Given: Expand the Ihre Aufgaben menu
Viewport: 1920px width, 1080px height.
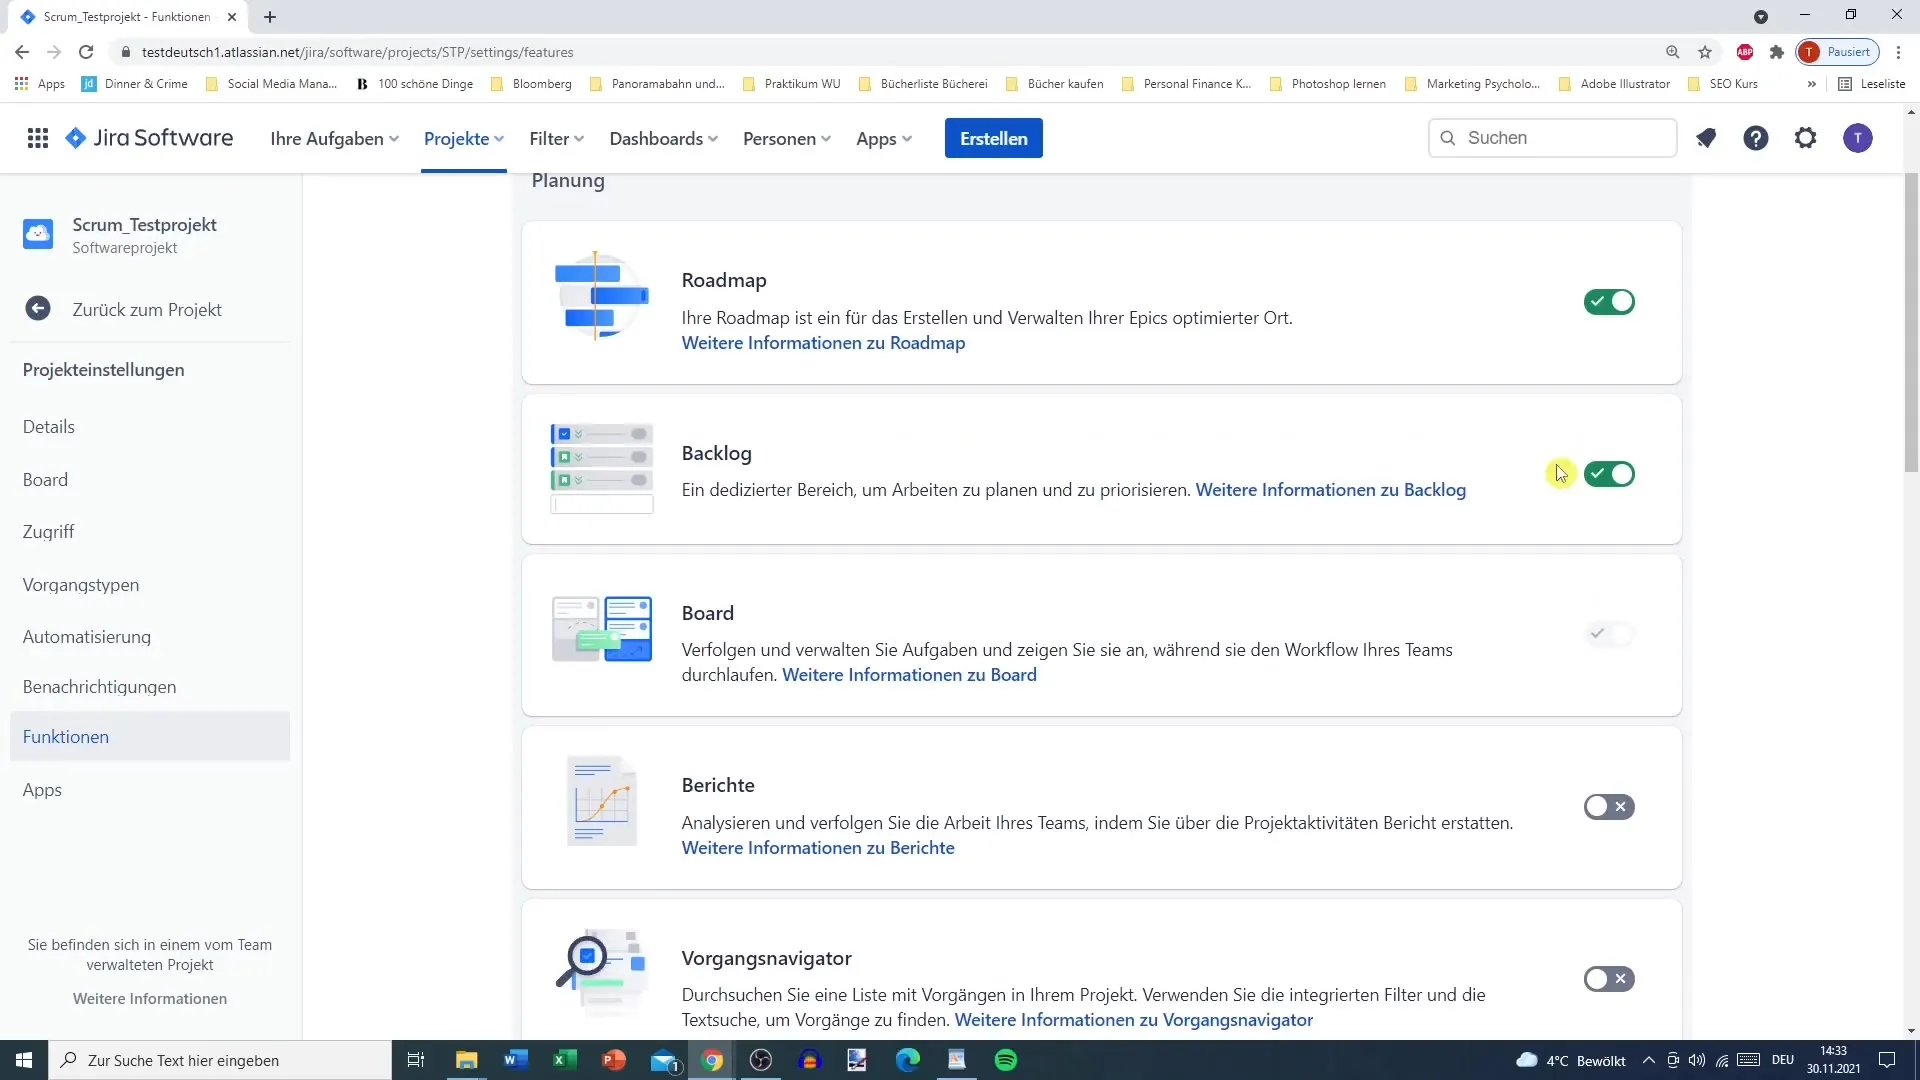Looking at the screenshot, I should point(334,137).
